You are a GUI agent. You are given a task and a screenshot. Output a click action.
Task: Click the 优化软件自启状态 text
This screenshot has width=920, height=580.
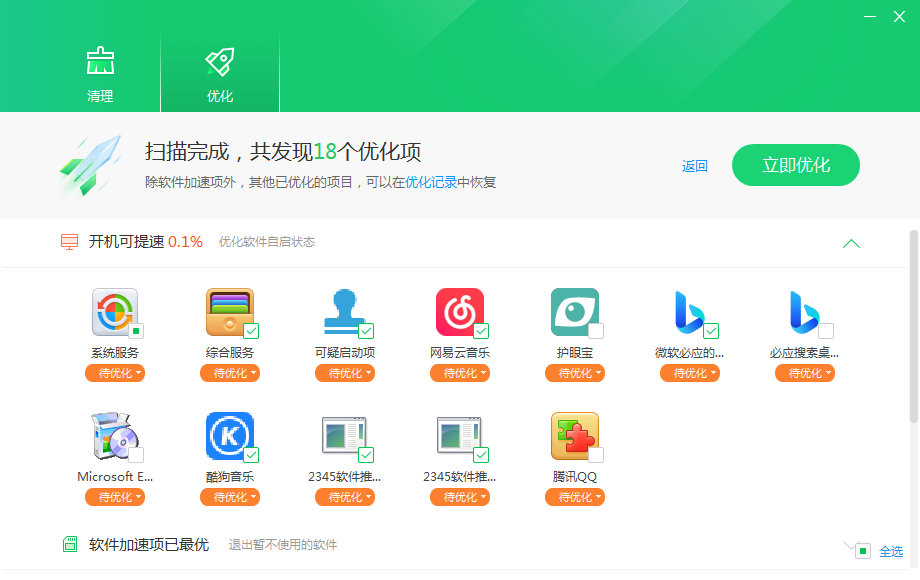[267, 242]
